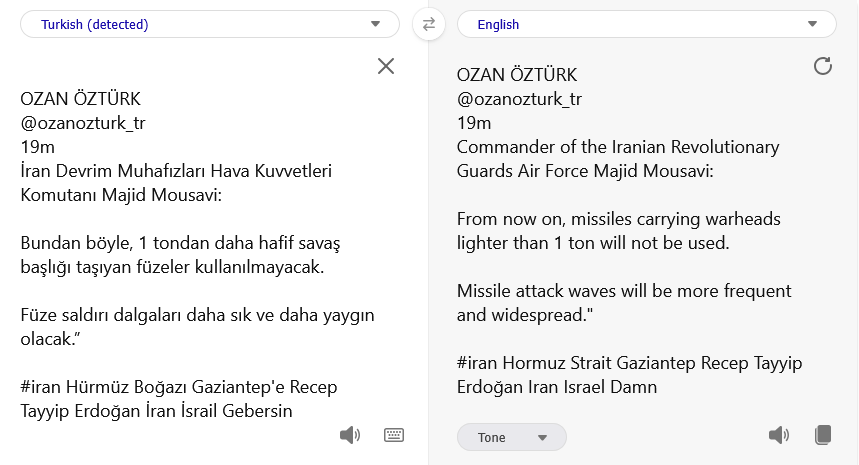Image resolution: width=859 pixels, height=465 pixels.
Task: Click the name OZAN ÖZTÜRK in source text
Action: click(81, 99)
